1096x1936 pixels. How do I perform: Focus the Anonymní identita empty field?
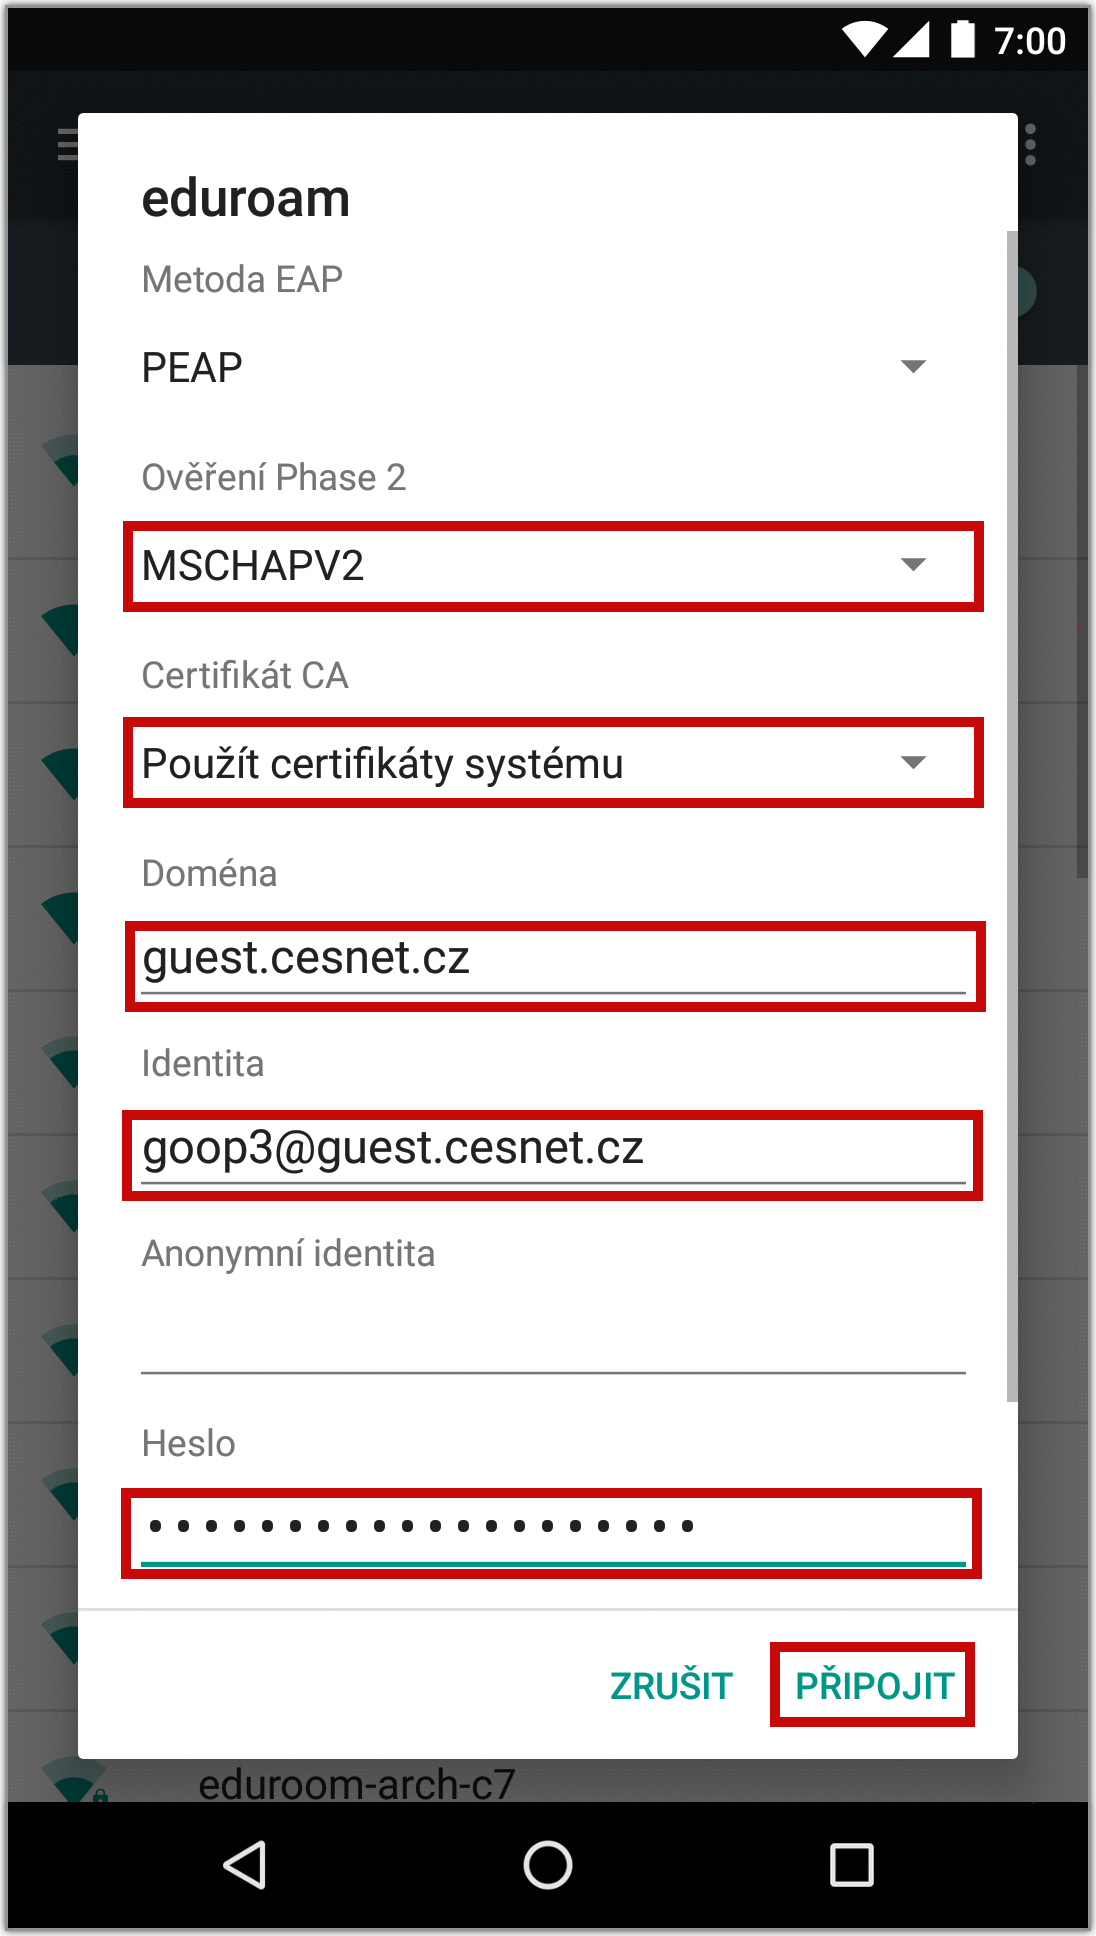coord(553,1340)
